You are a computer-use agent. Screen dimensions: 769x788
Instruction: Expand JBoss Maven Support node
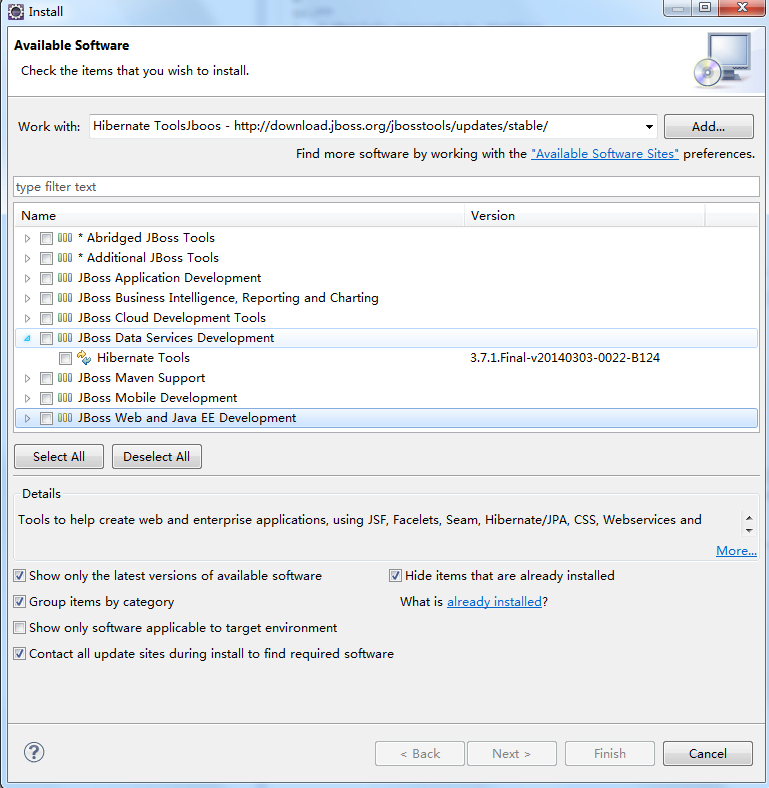coord(28,378)
